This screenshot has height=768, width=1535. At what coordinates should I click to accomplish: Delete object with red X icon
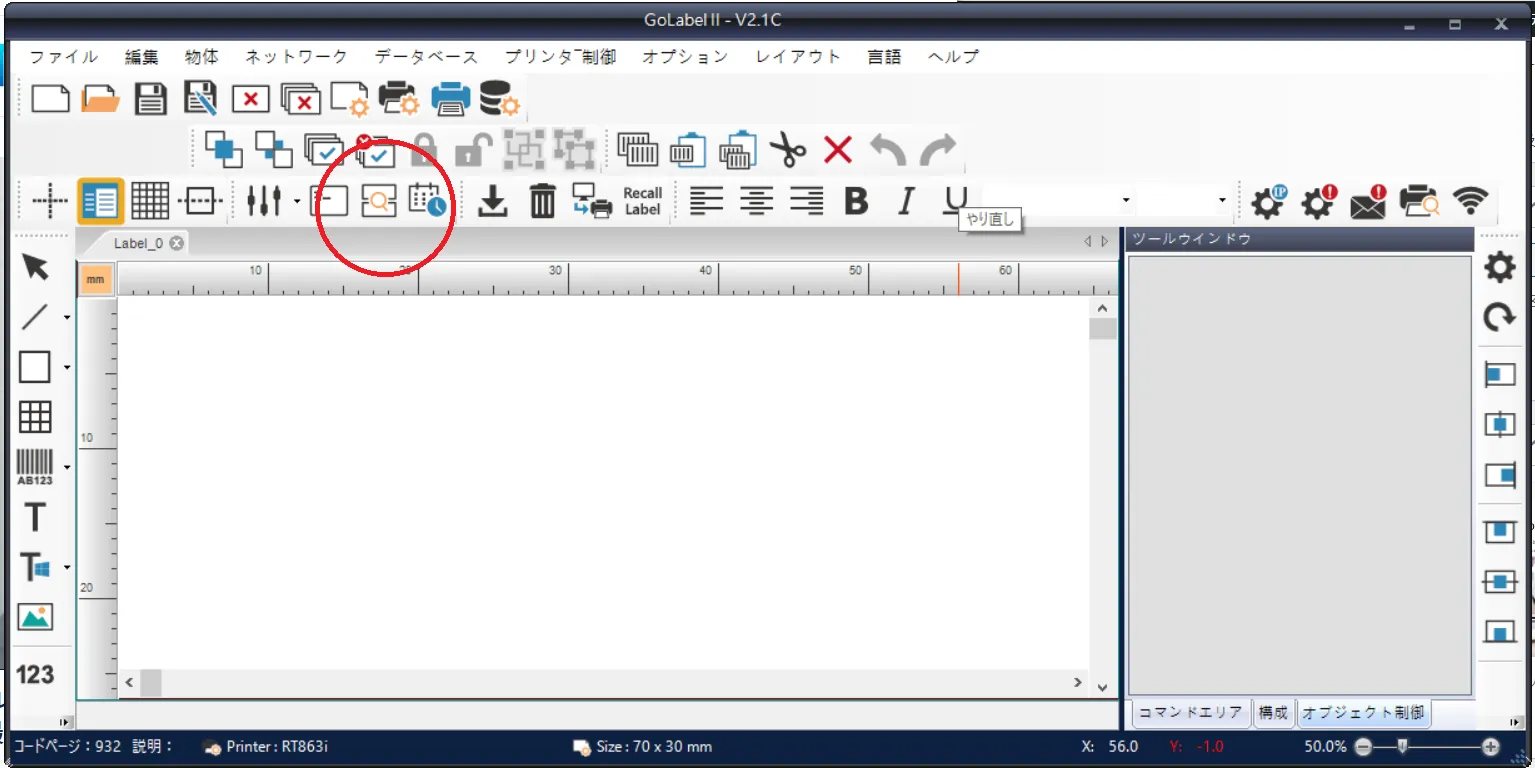(838, 151)
